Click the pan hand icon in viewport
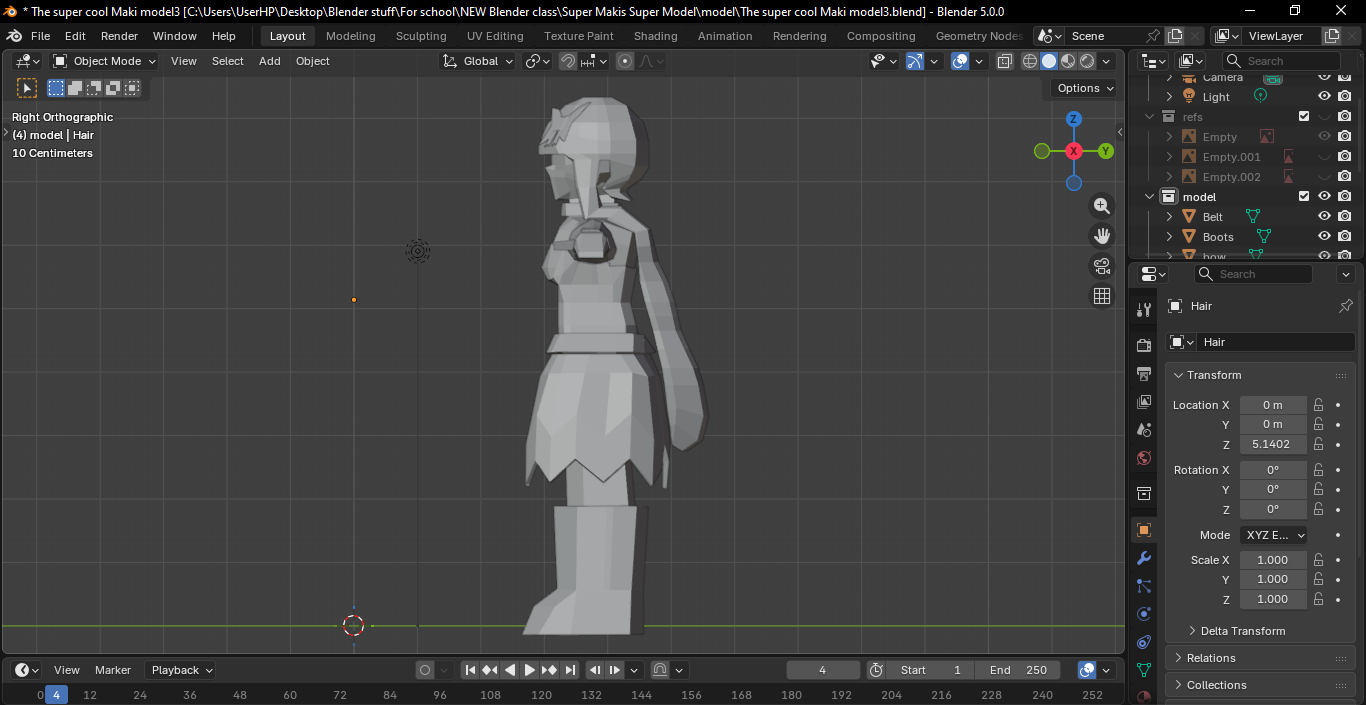Viewport: 1366px width, 705px height. (1101, 236)
